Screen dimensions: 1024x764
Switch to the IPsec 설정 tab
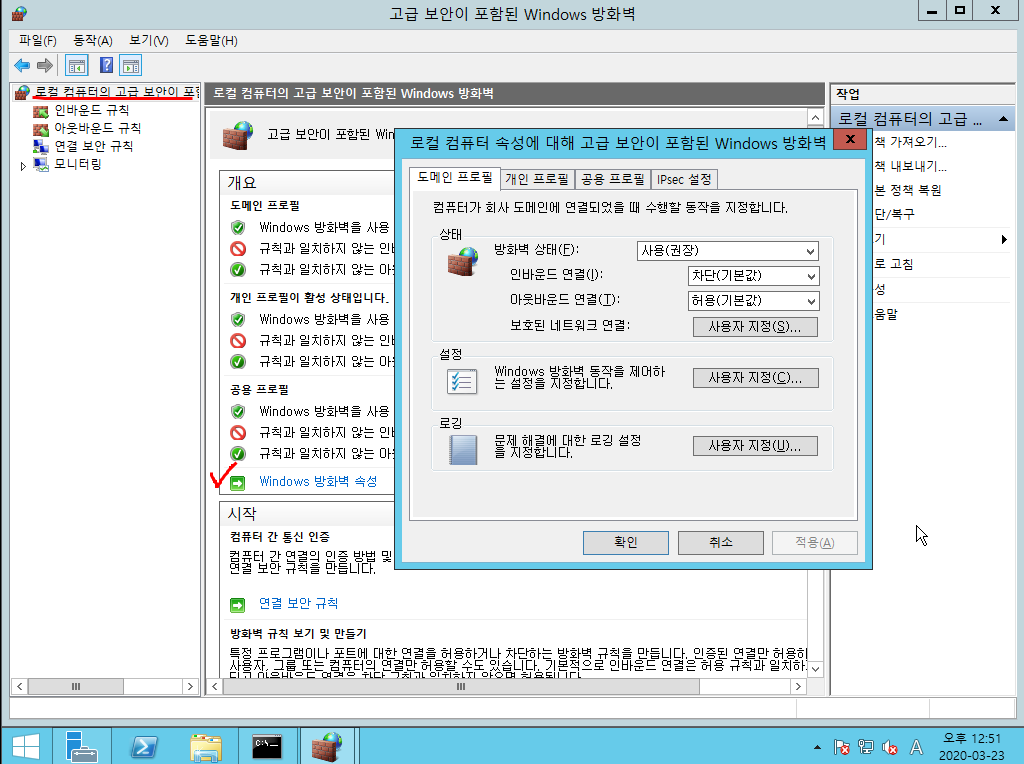pyautogui.click(x=684, y=179)
